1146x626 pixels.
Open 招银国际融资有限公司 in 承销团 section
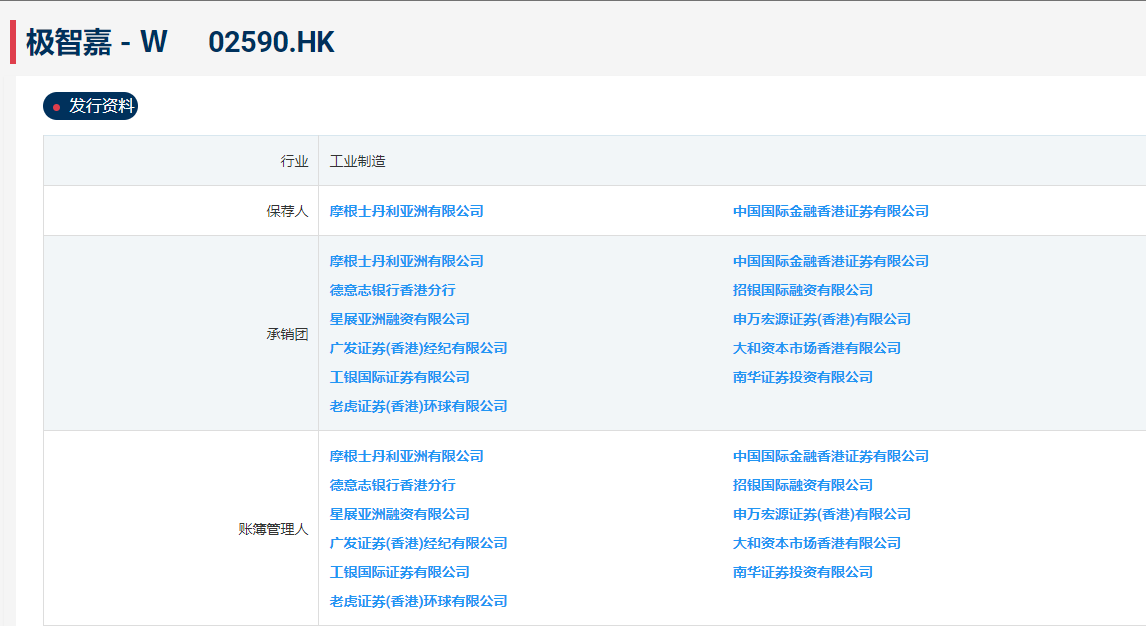pyautogui.click(x=802, y=290)
